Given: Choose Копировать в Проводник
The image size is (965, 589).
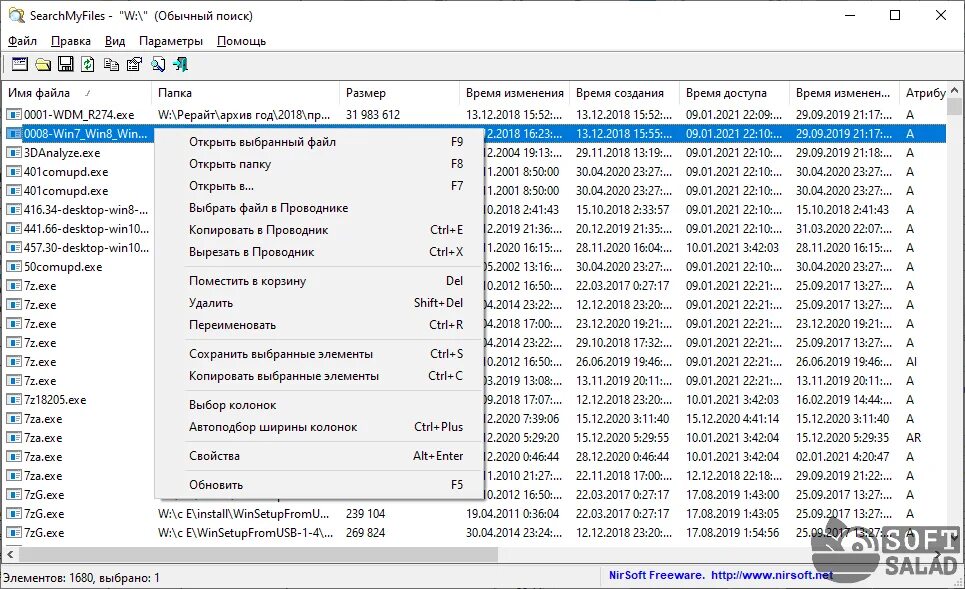Looking at the screenshot, I should point(318,230).
